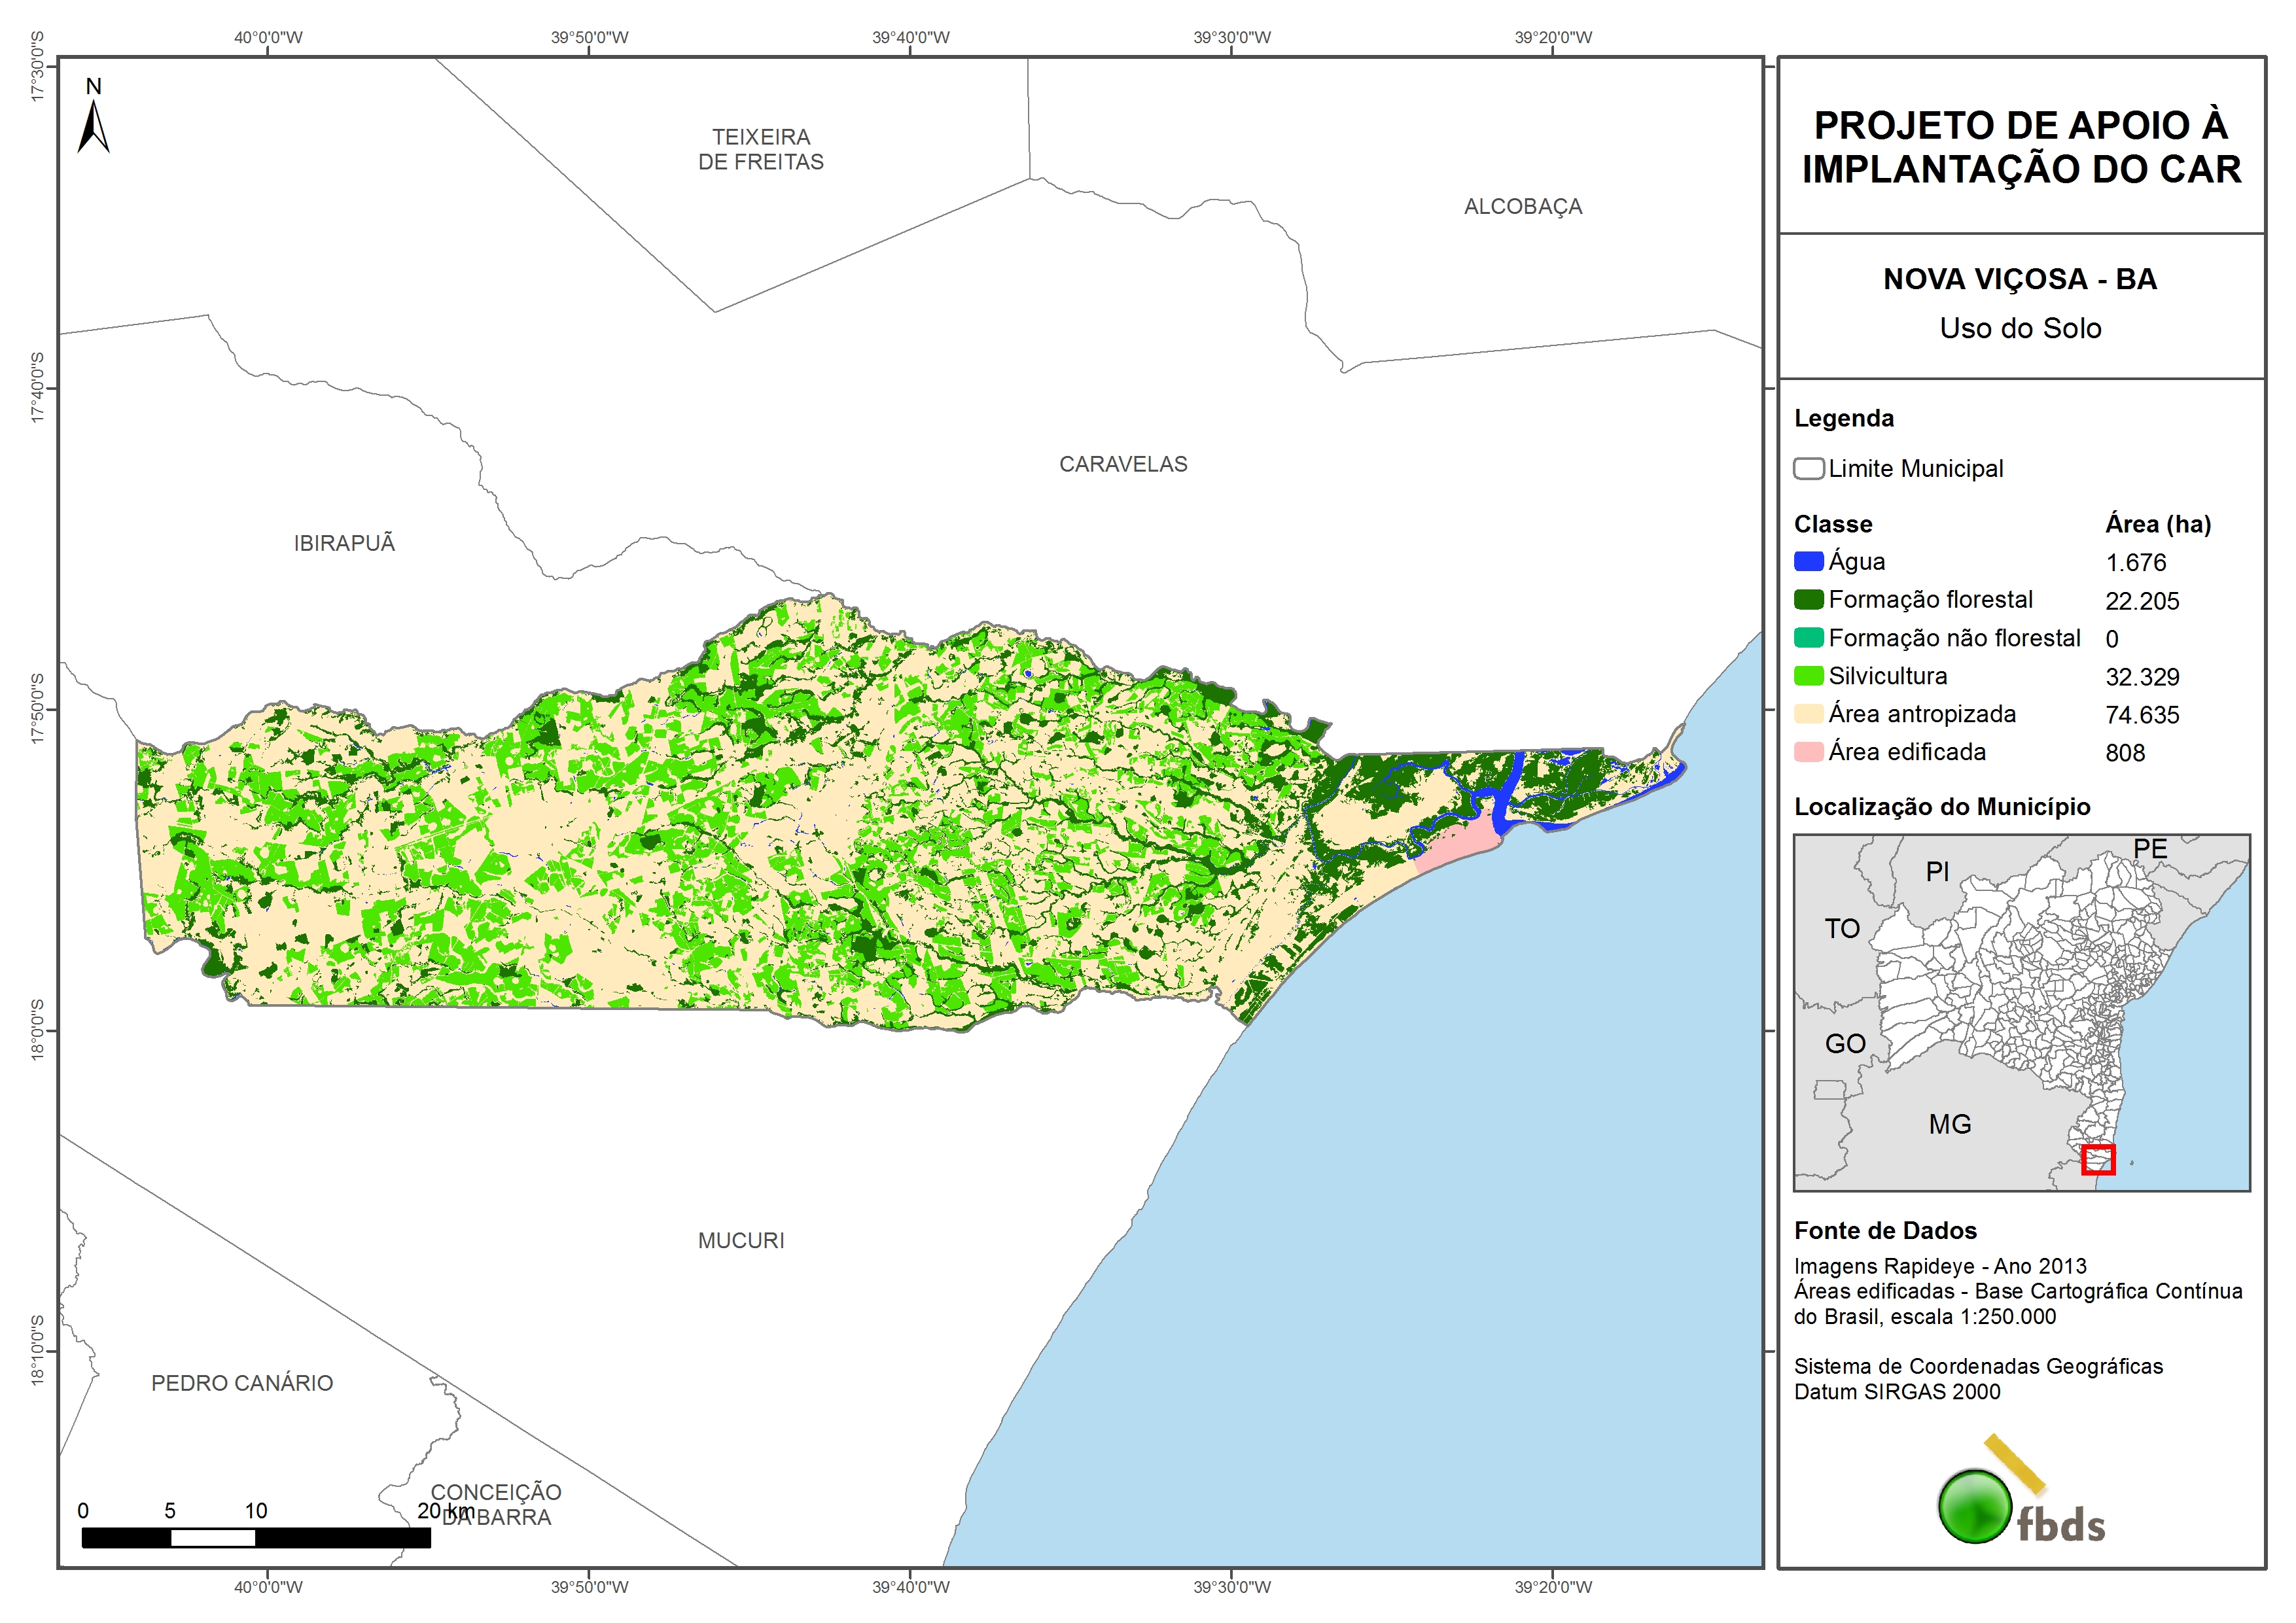
Task: Click the NOVA VIÇOSA - BA title
Action: tap(2020, 279)
